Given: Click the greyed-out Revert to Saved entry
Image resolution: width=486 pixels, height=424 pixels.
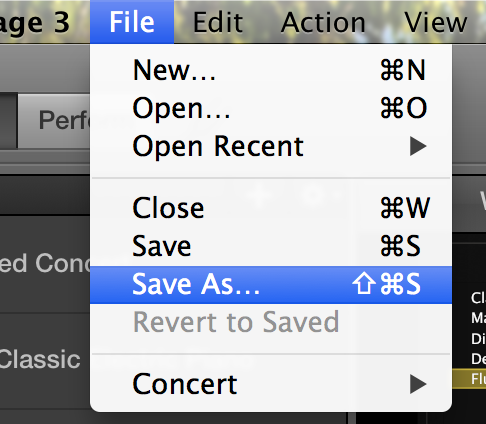Looking at the screenshot, I should point(271,322).
